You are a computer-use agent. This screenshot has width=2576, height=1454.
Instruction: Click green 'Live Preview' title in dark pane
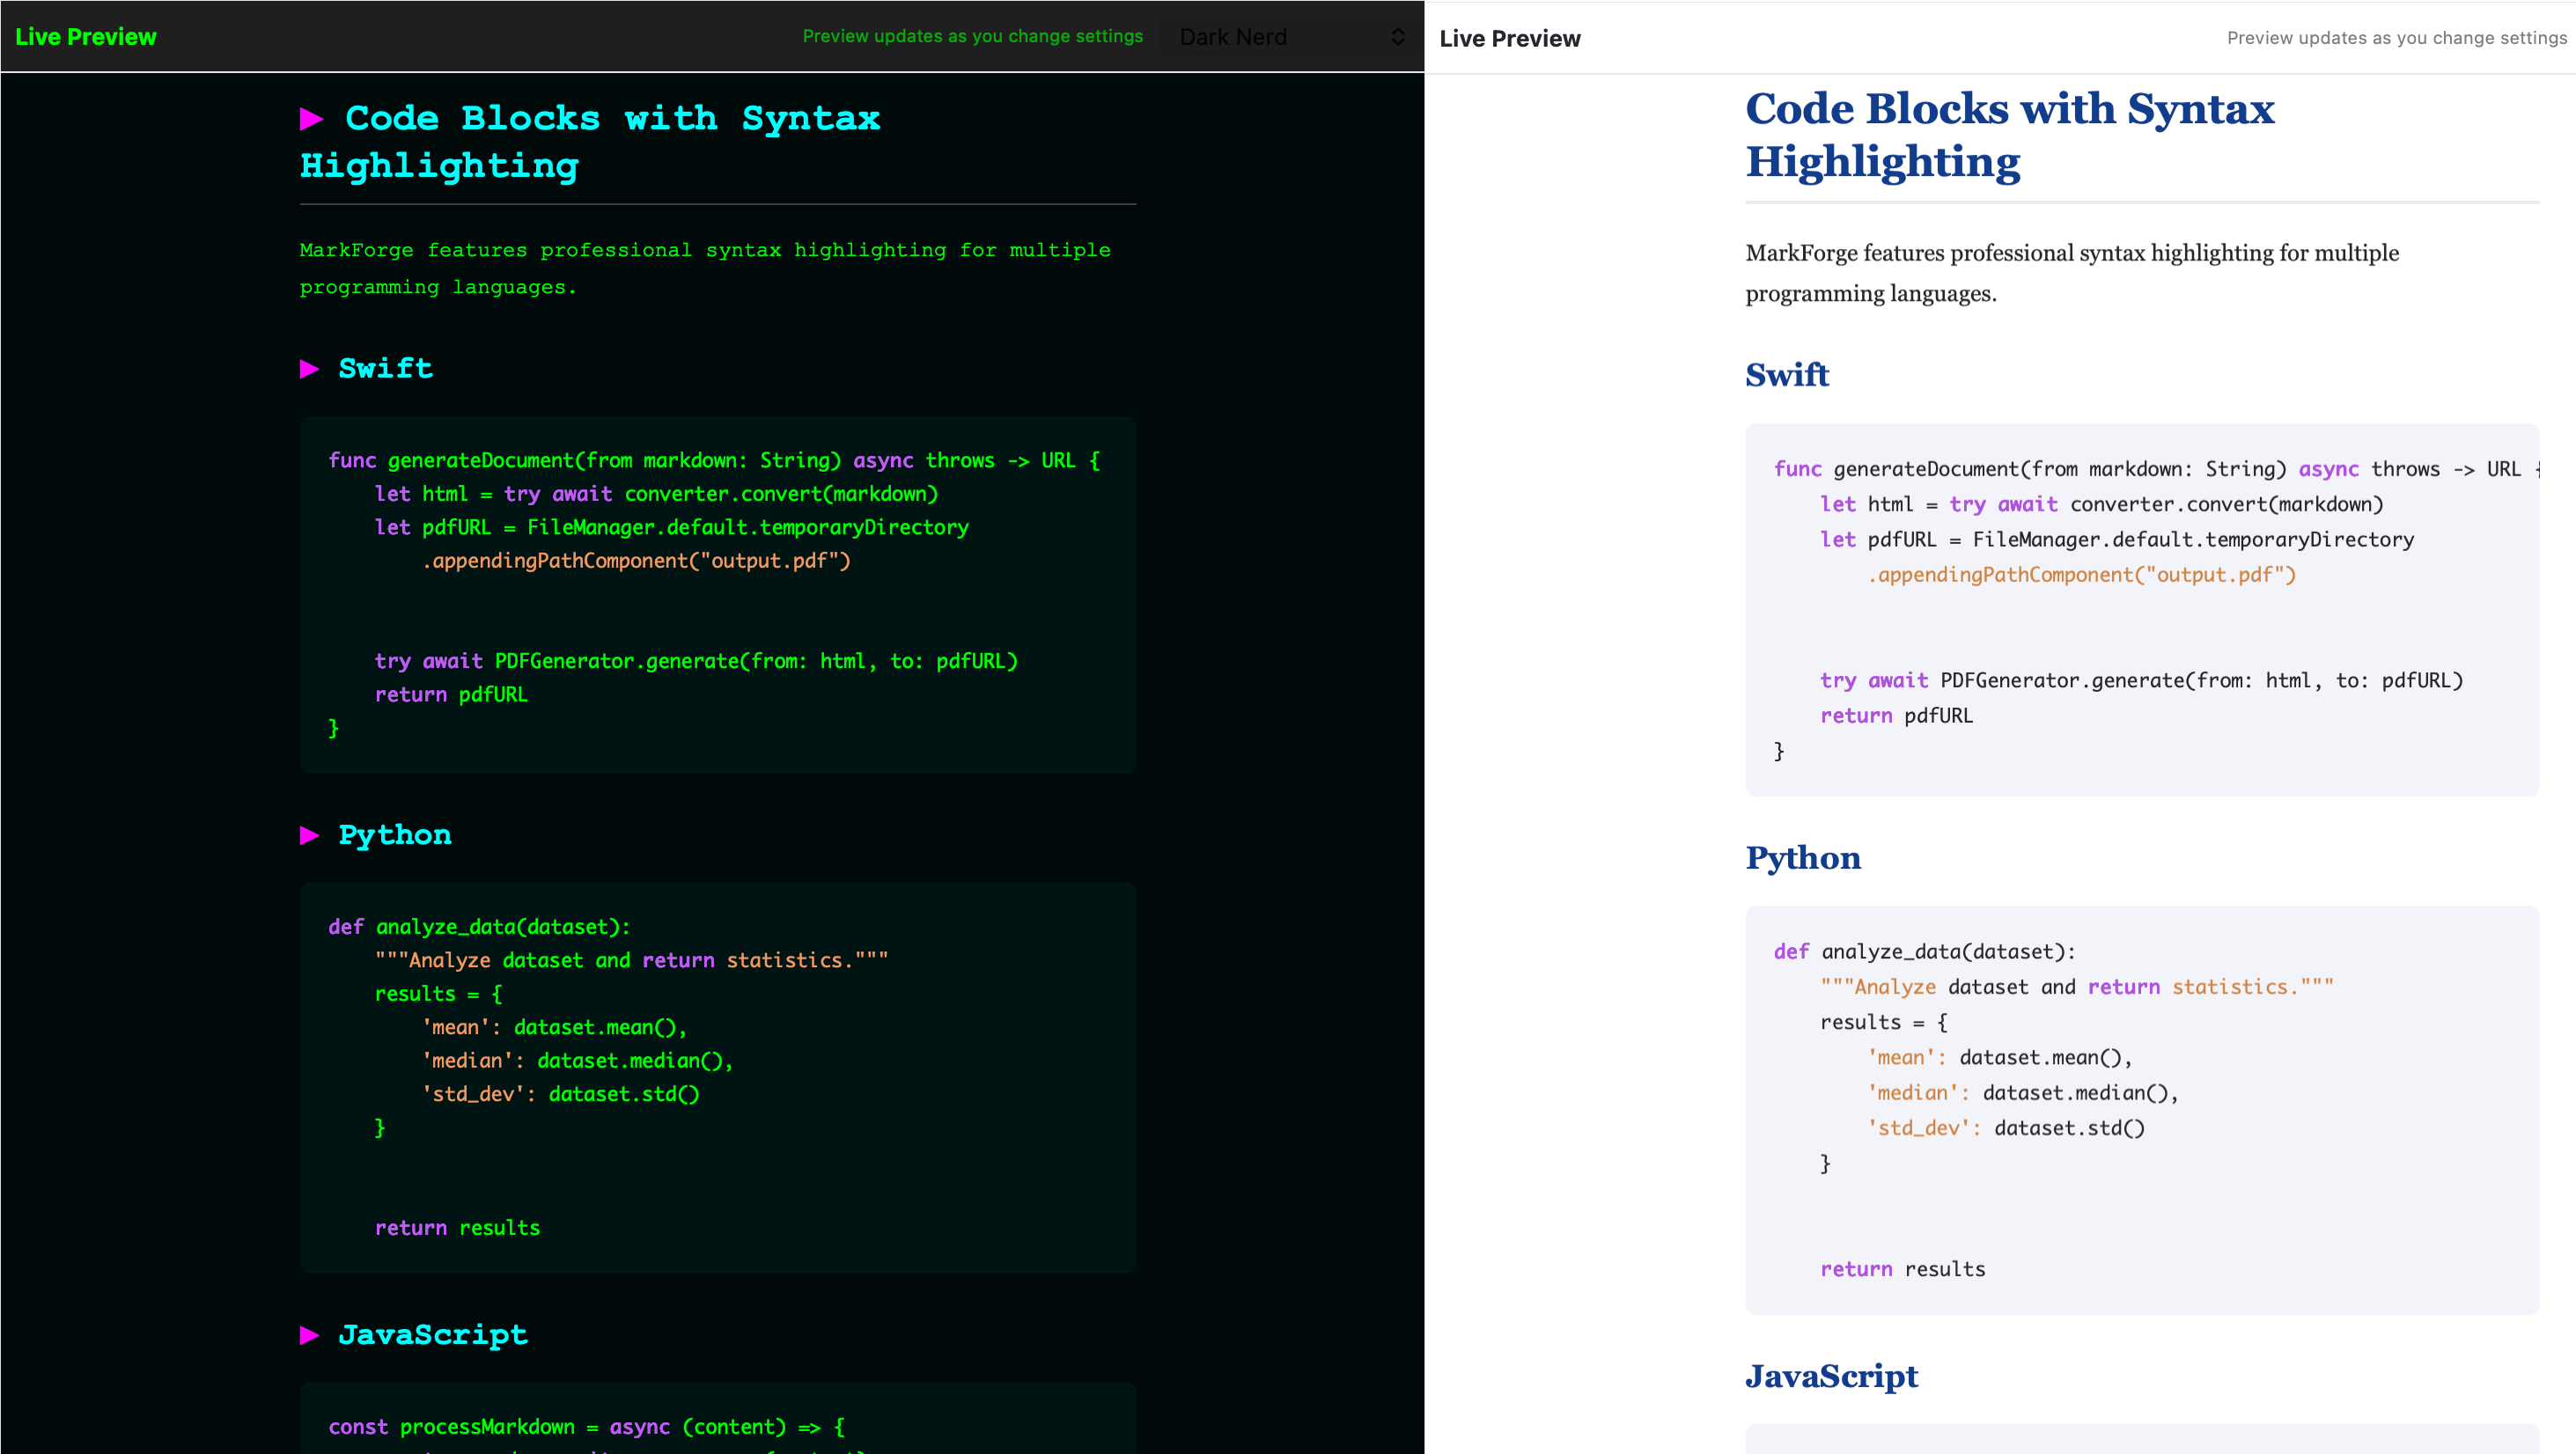86,37
